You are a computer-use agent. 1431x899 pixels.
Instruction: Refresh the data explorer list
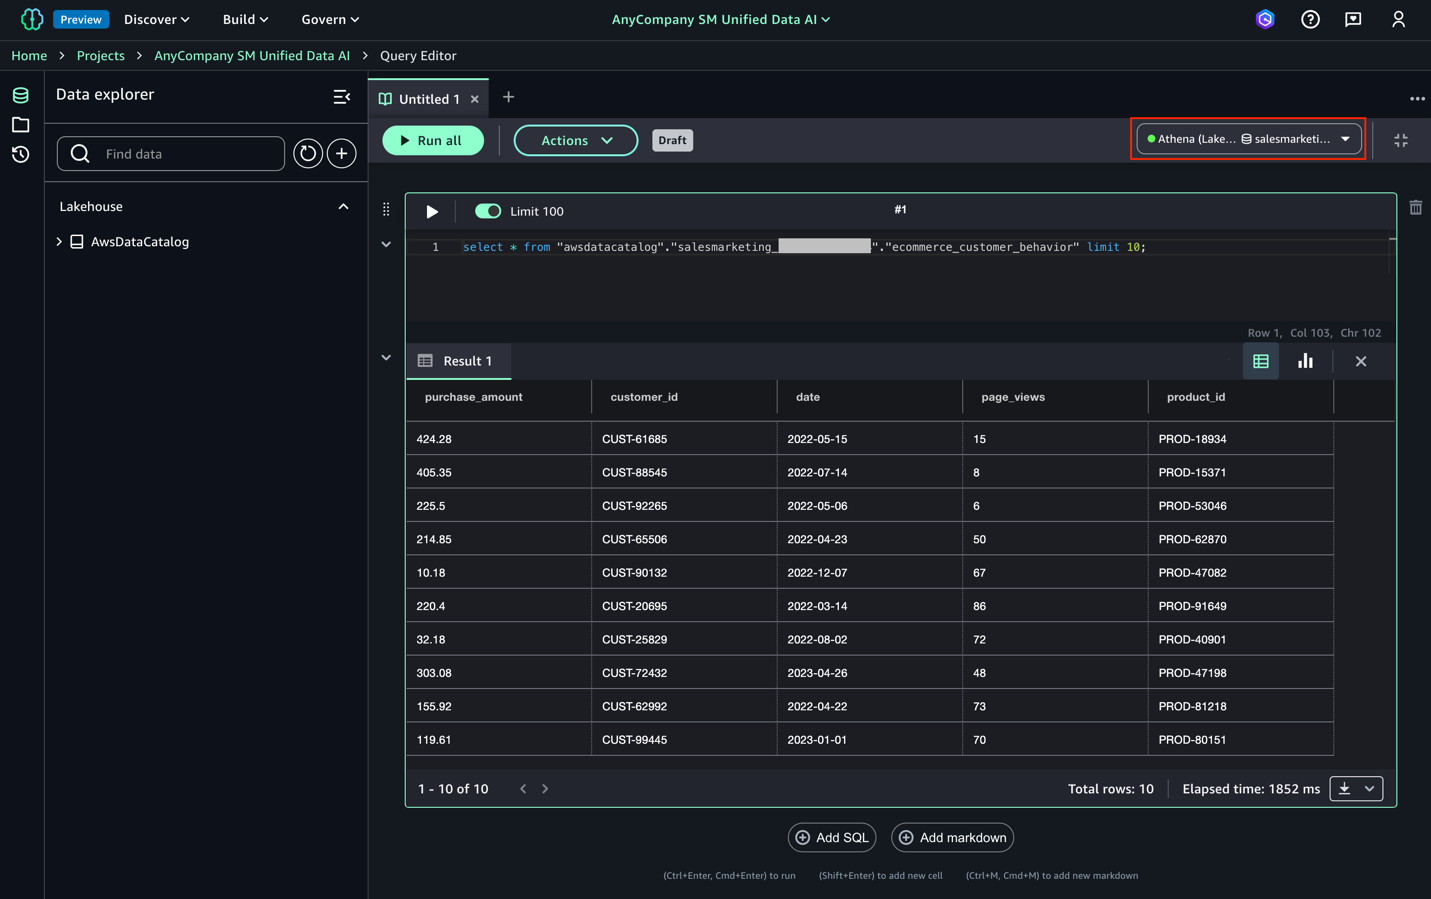[x=308, y=154]
